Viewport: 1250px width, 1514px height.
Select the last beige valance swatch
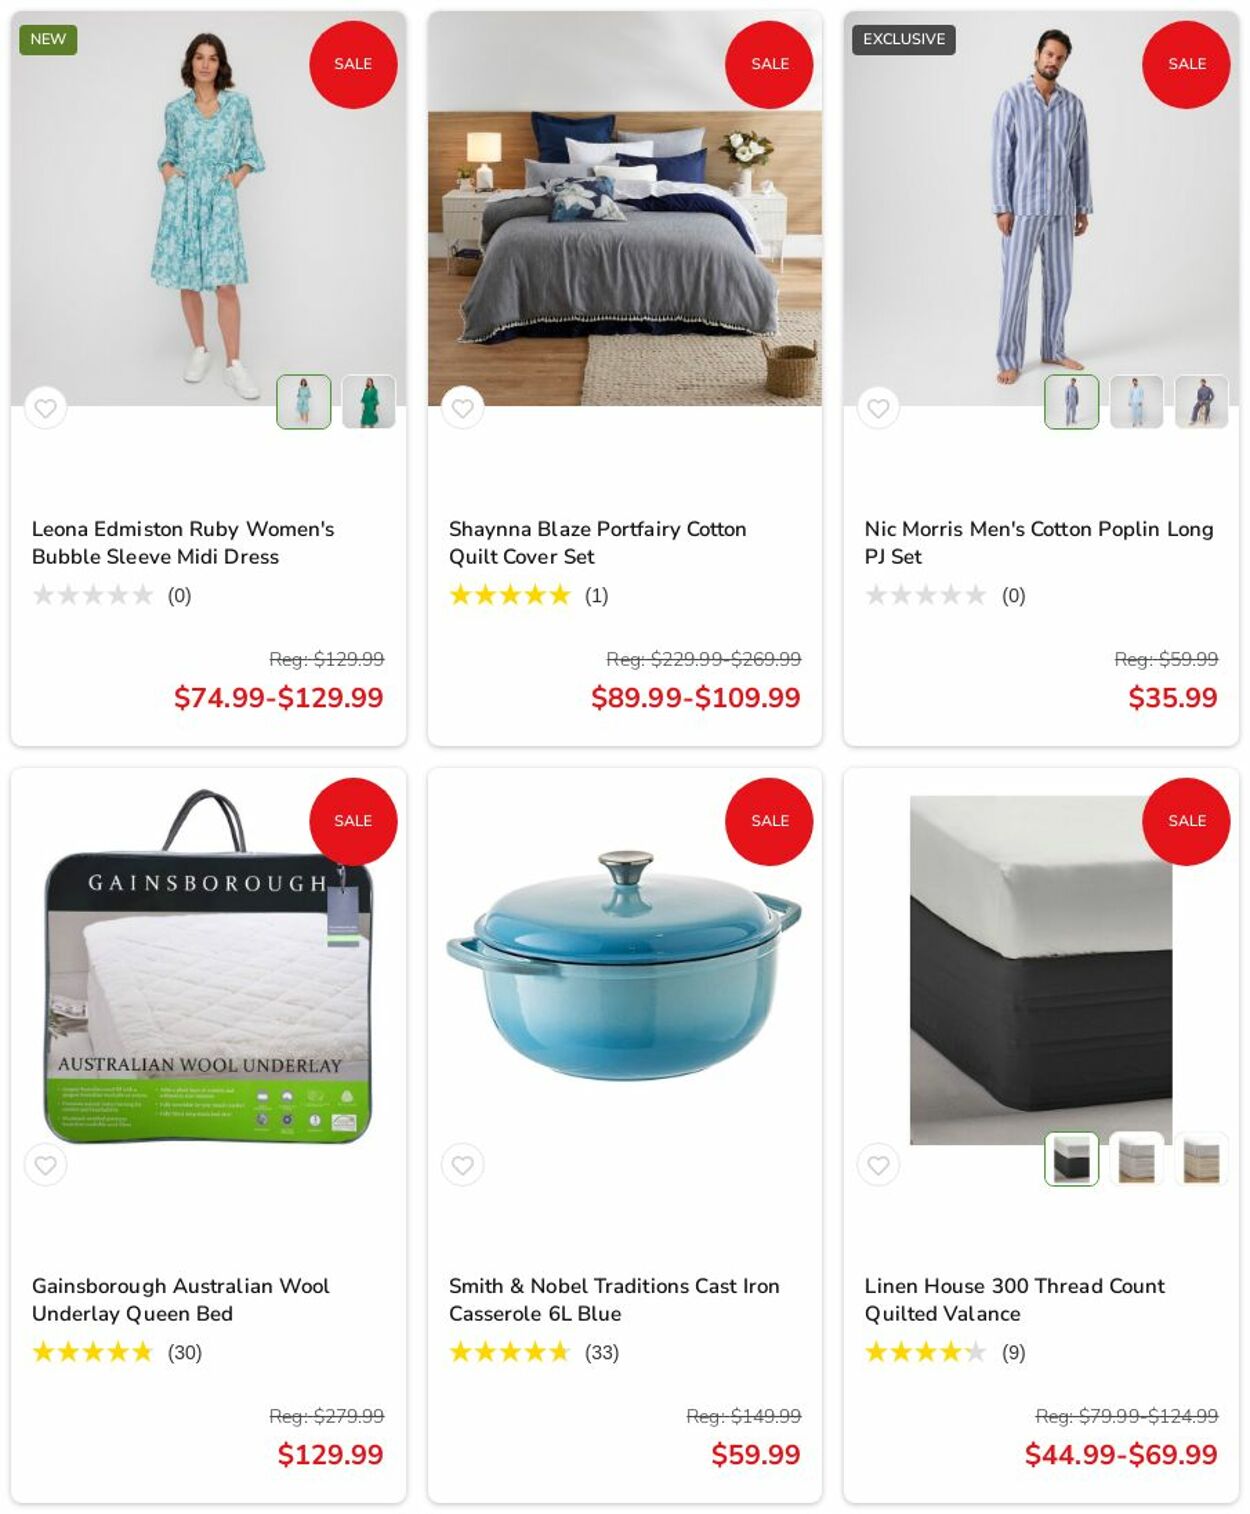tap(1201, 1159)
